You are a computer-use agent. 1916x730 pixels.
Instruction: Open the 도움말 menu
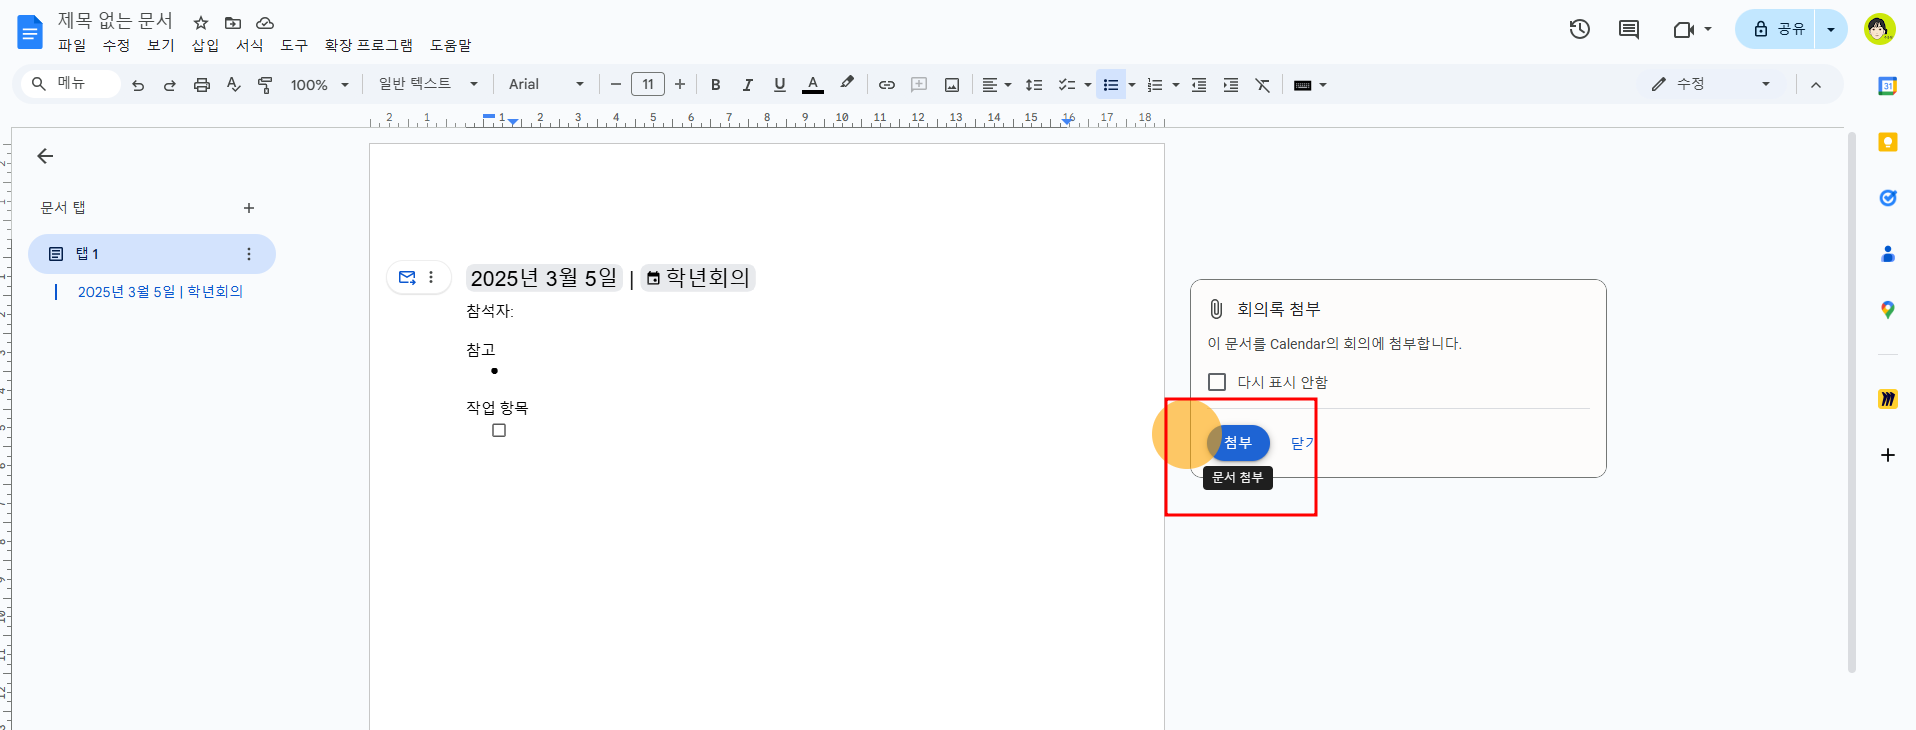(x=451, y=46)
